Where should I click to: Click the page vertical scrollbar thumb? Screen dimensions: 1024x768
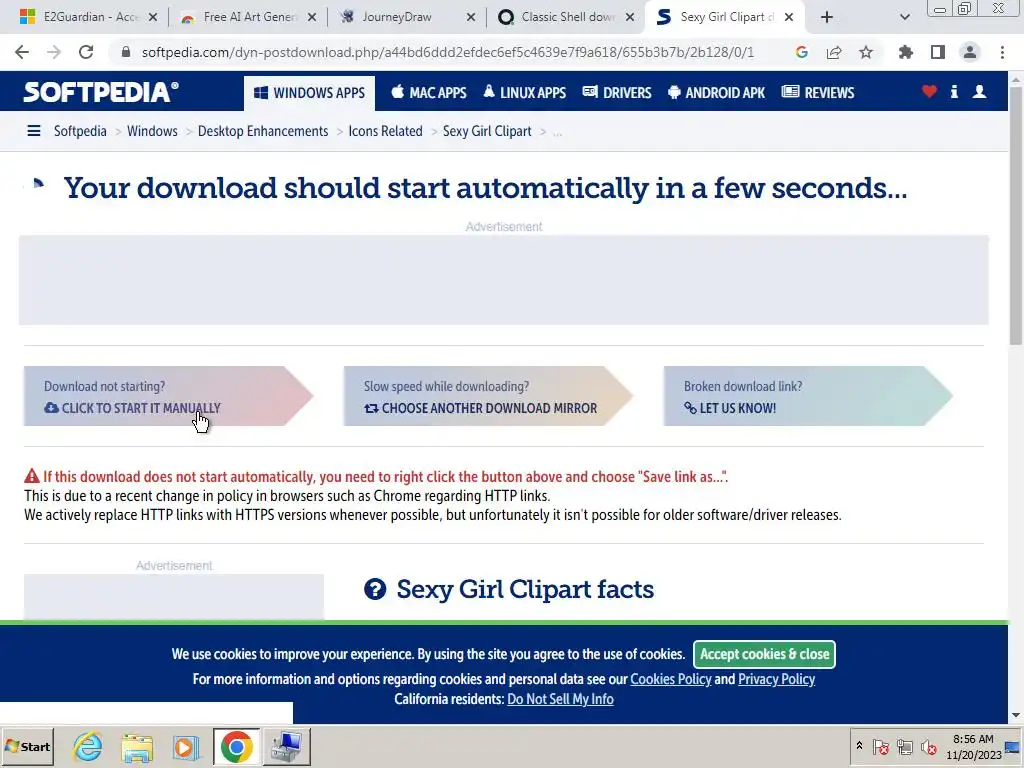[1016, 216]
